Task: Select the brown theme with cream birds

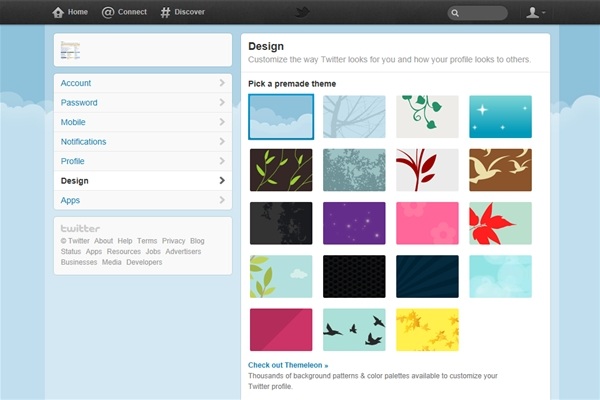Action: pos(501,170)
